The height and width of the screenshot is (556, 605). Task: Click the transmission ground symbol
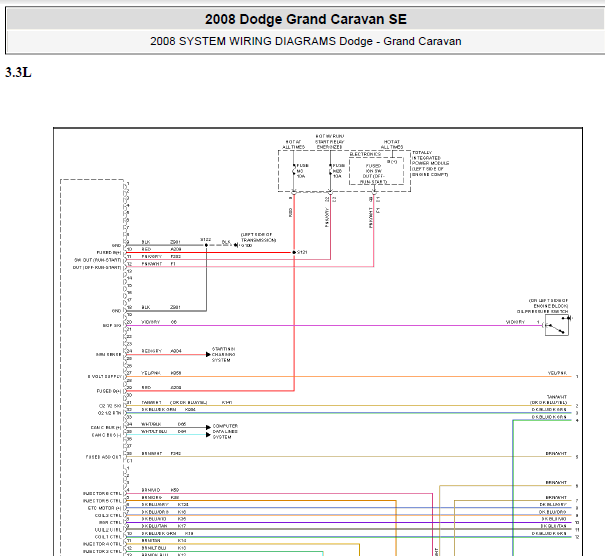tap(236, 245)
